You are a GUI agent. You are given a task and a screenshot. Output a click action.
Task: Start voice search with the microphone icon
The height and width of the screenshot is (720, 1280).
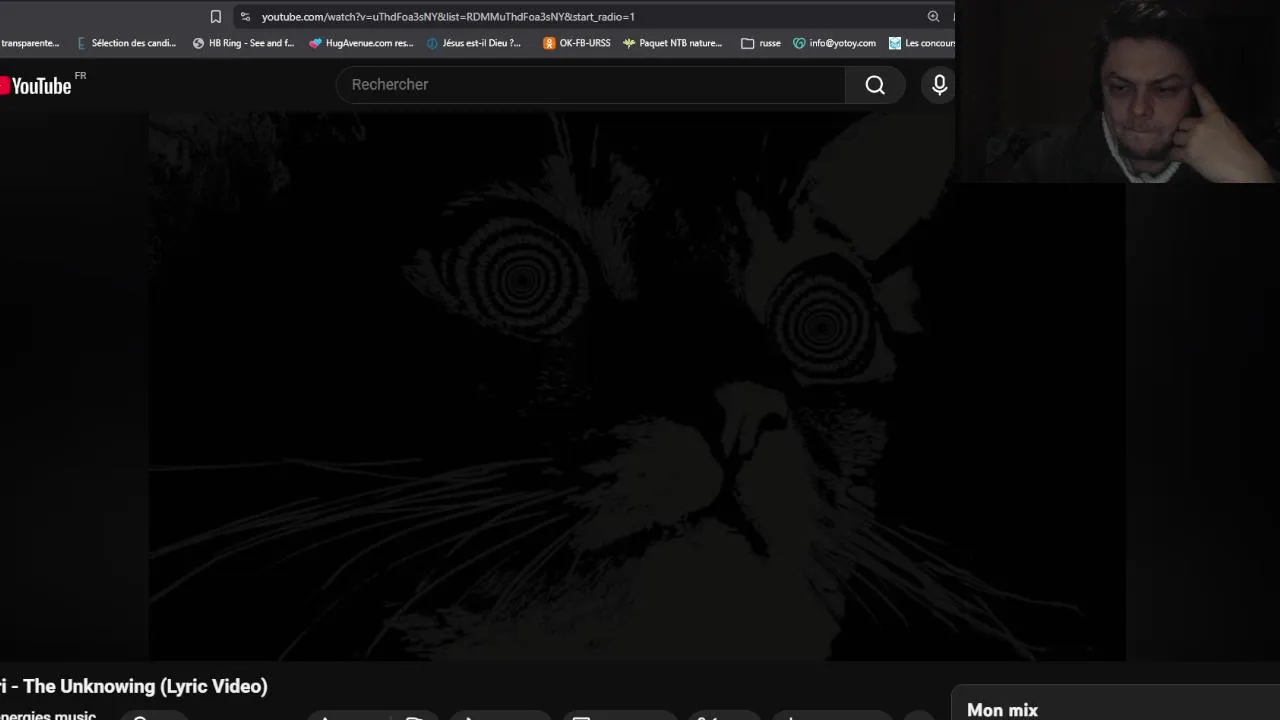pyautogui.click(x=939, y=85)
